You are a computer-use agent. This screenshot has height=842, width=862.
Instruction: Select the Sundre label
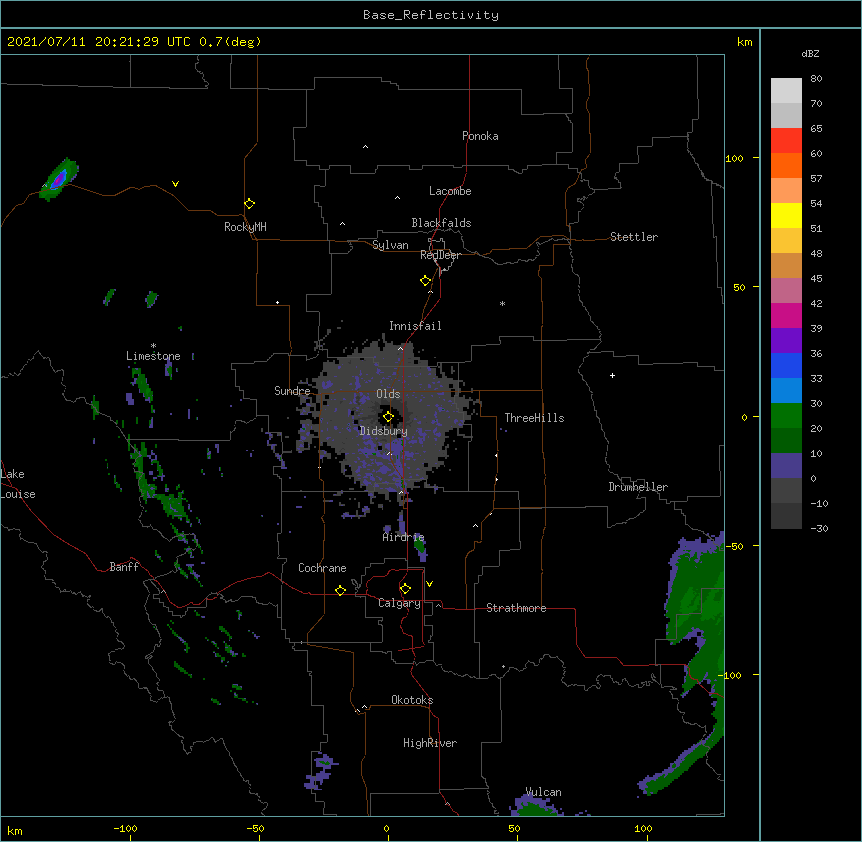point(292,391)
